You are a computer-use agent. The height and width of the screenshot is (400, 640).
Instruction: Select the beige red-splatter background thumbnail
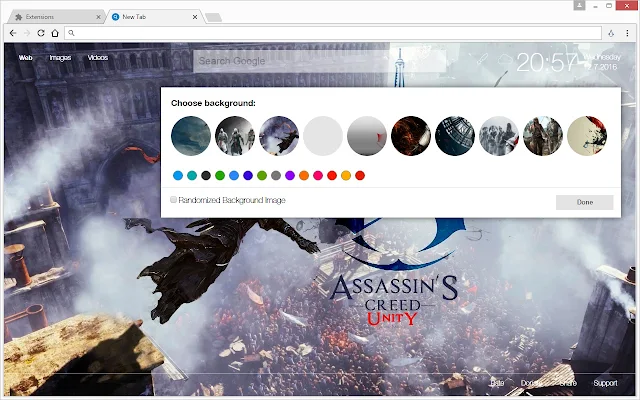587,136
